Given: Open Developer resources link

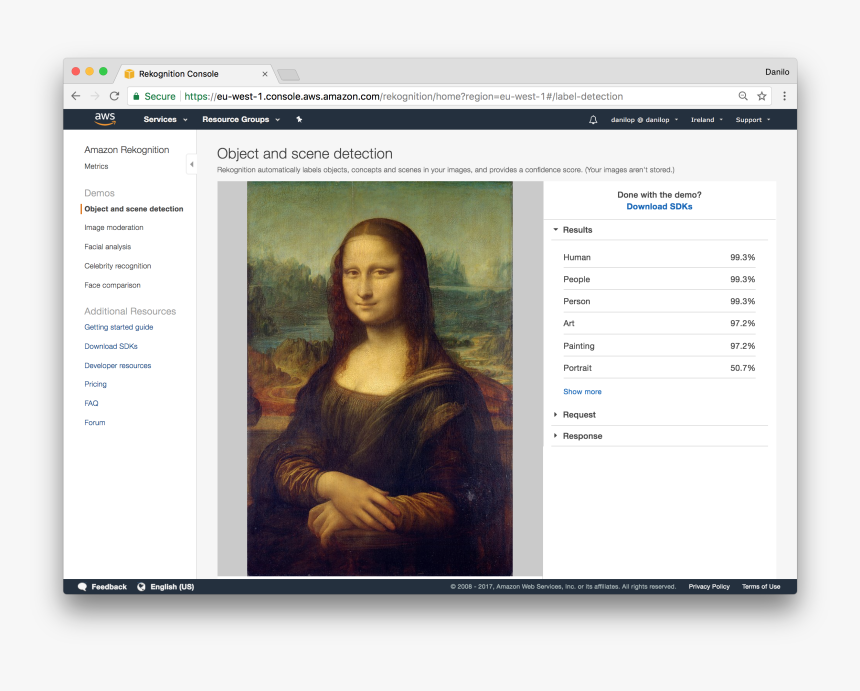Looking at the screenshot, I should tap(117, 365).
